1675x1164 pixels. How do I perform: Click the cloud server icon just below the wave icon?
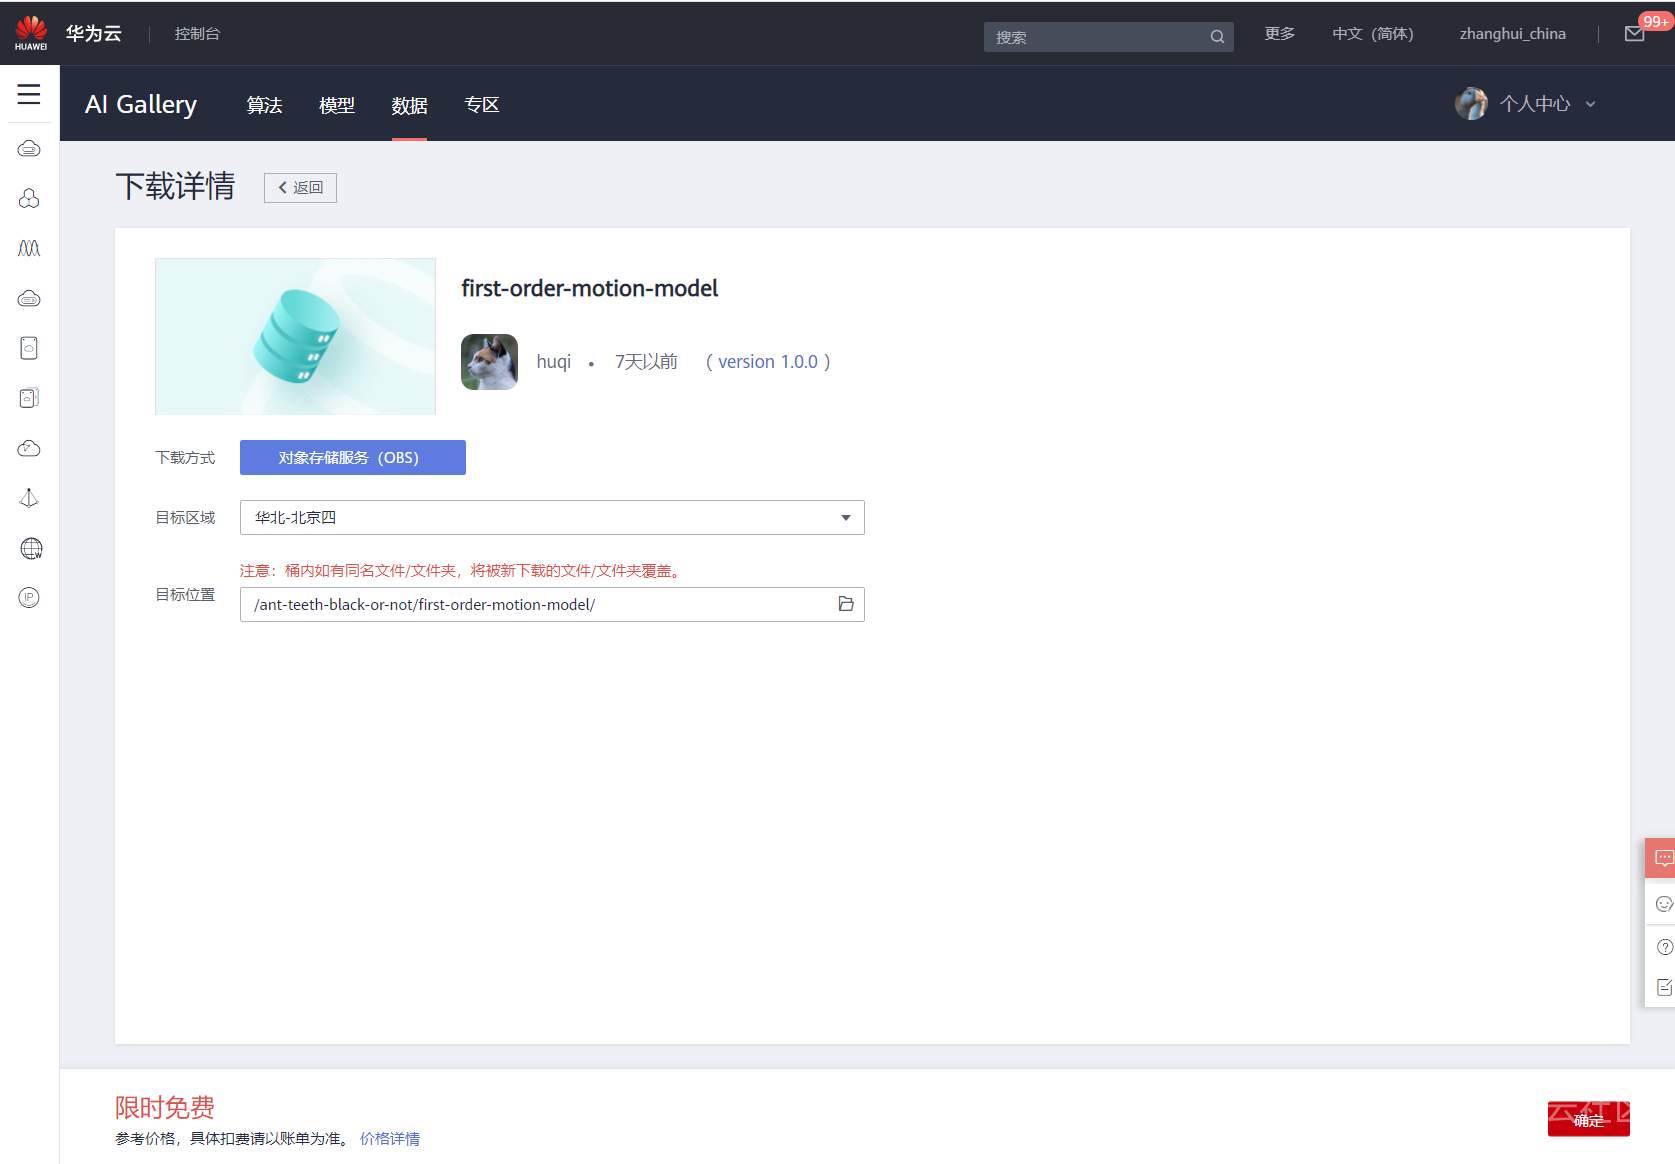29,298
